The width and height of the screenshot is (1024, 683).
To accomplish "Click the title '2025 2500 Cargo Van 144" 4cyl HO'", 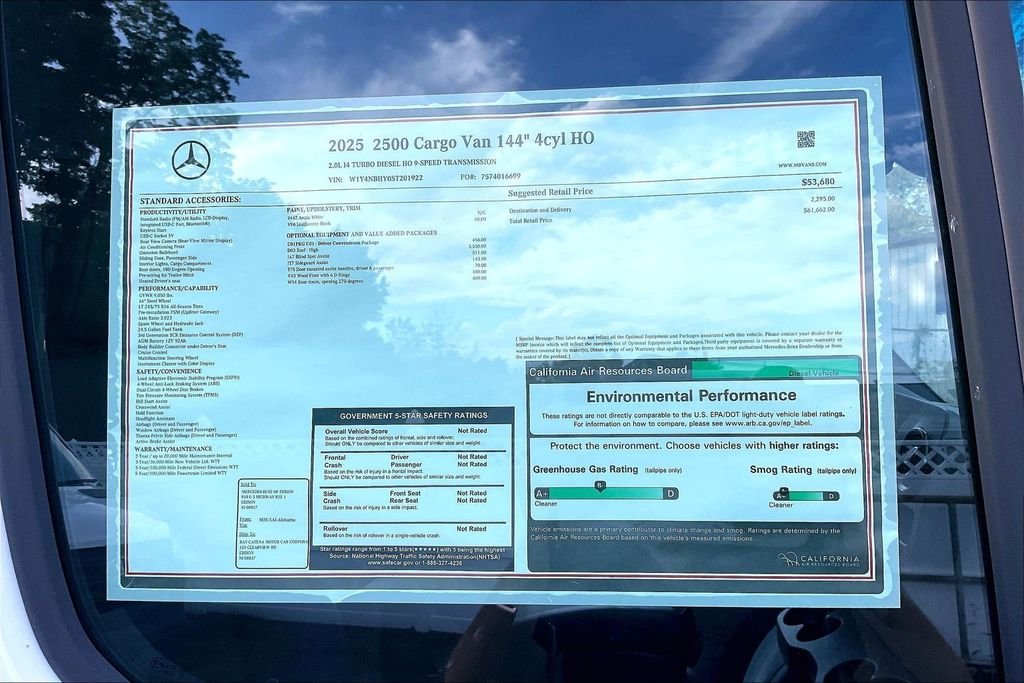I will tap(461, 142).
